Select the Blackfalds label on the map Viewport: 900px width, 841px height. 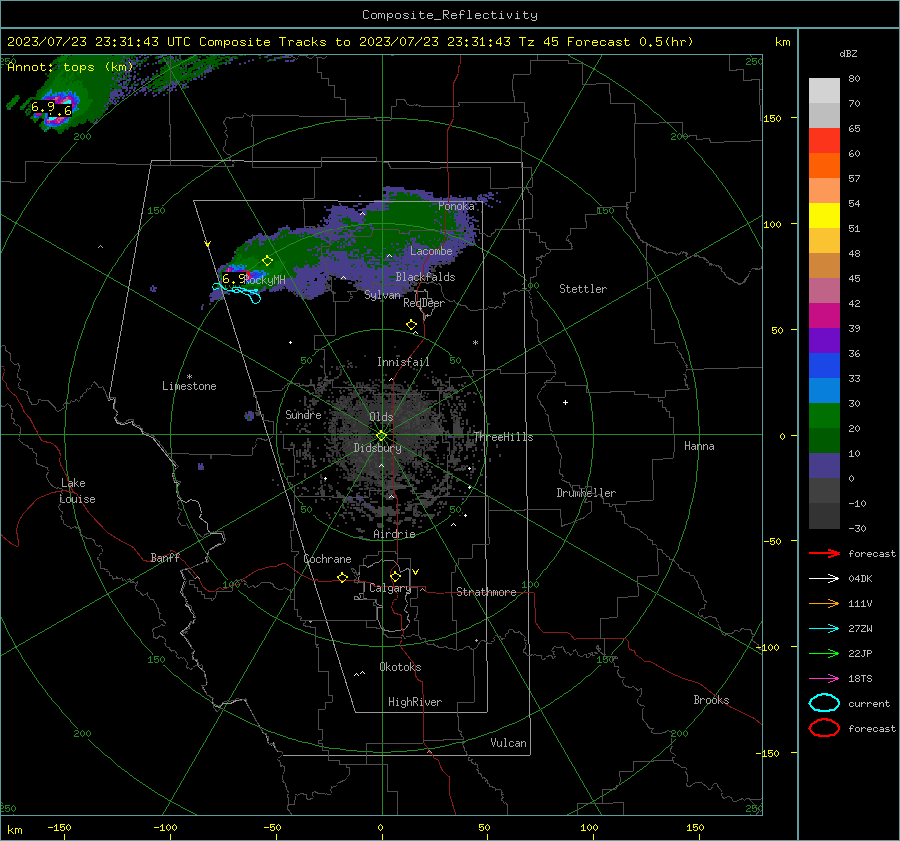(425, 277)
